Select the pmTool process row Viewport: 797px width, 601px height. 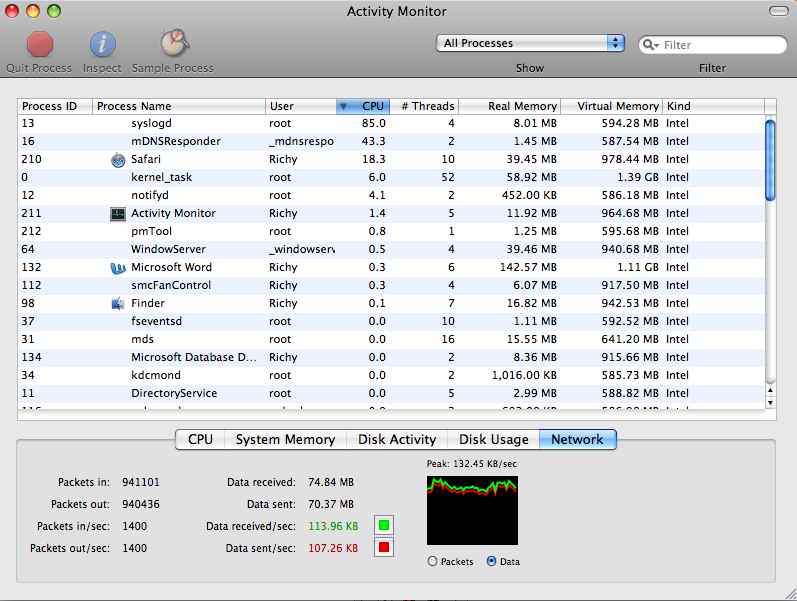pyautogui.click(x=391, y=231)
